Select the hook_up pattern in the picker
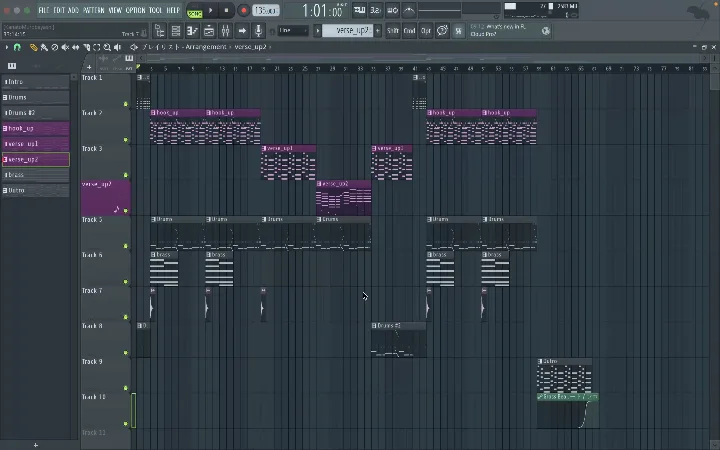 (x=35, y=129)
